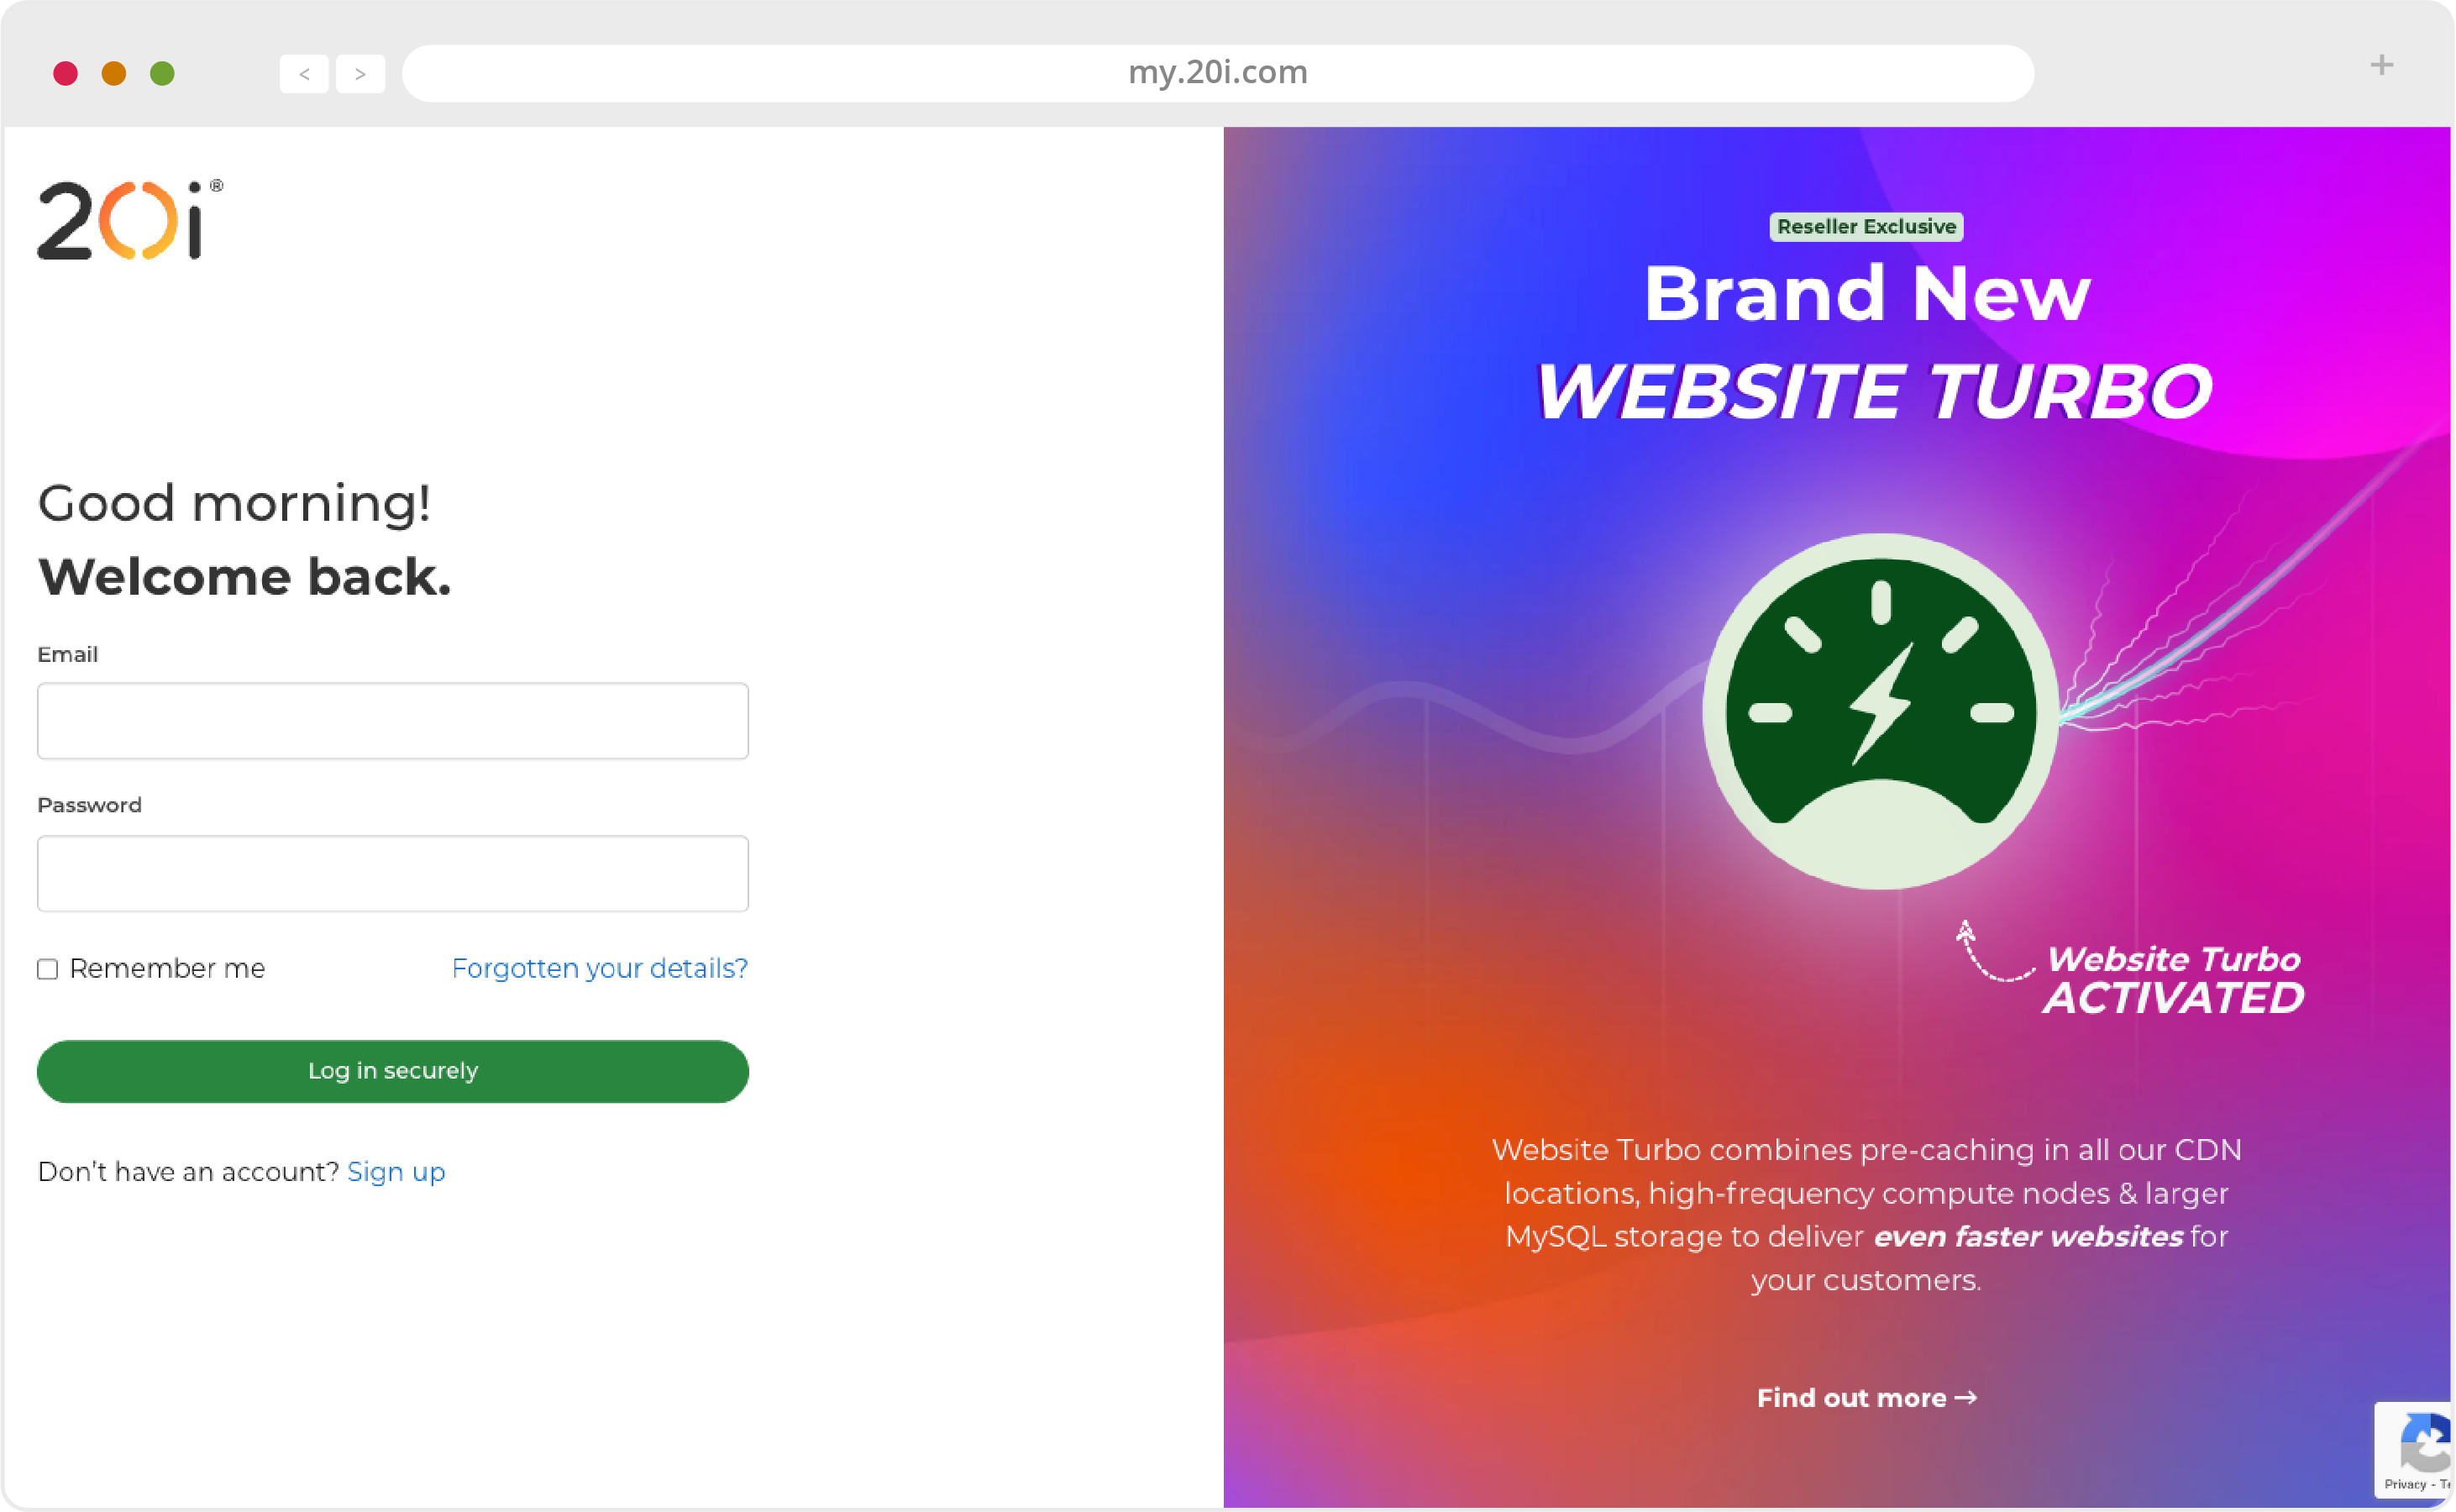This screenshot has height=1512, width=2456.
Task: Click the Log in securely button
Action: [x=391, y=1070]
